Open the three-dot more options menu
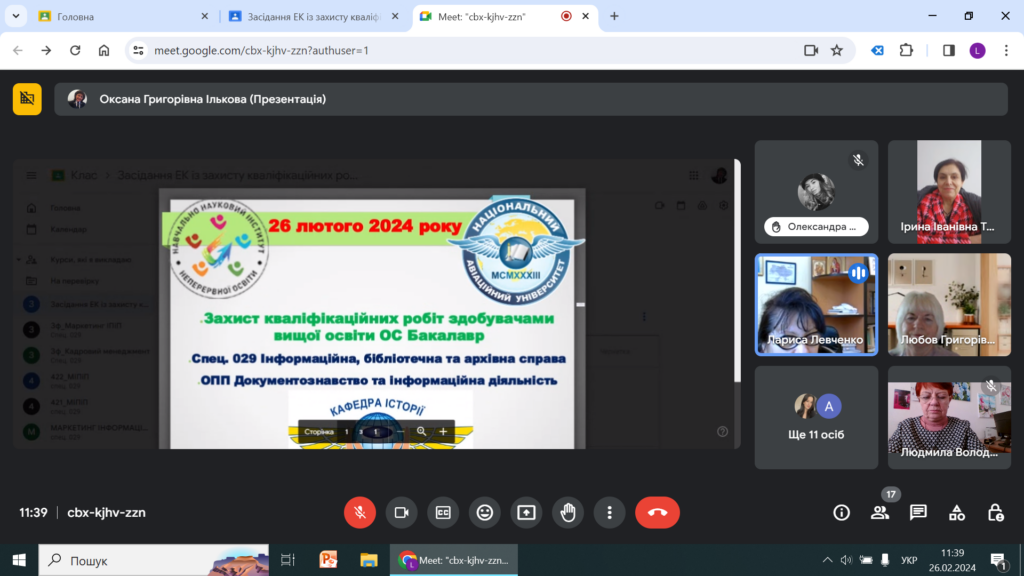This screenshot has height=576, width=1024. [x=609, y=512]
